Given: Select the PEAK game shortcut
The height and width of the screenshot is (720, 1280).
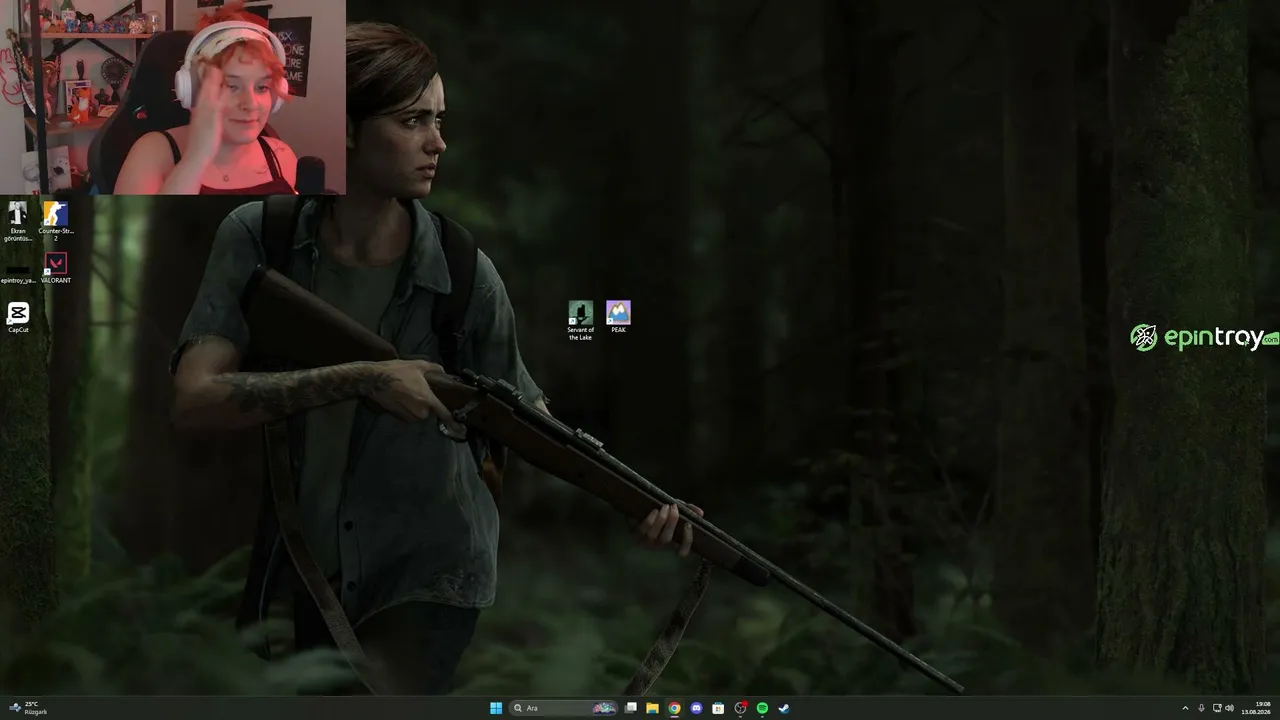Looking at the screenshot, I should pyautogui.click(x=618, y=317).
